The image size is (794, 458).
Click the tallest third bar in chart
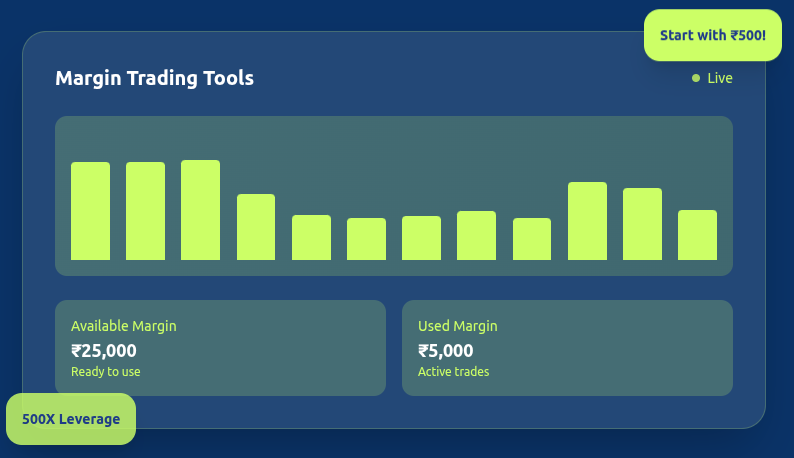tap(200, 210)
